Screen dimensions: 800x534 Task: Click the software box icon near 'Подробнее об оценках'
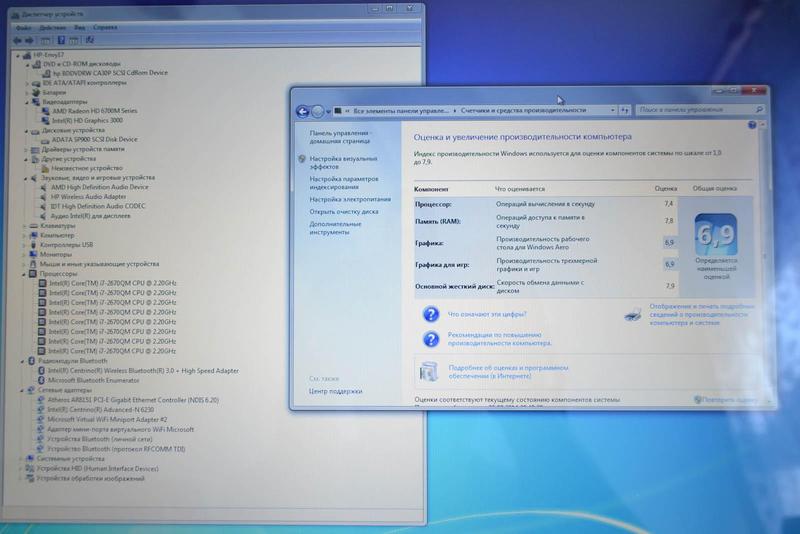click(430, 371)
